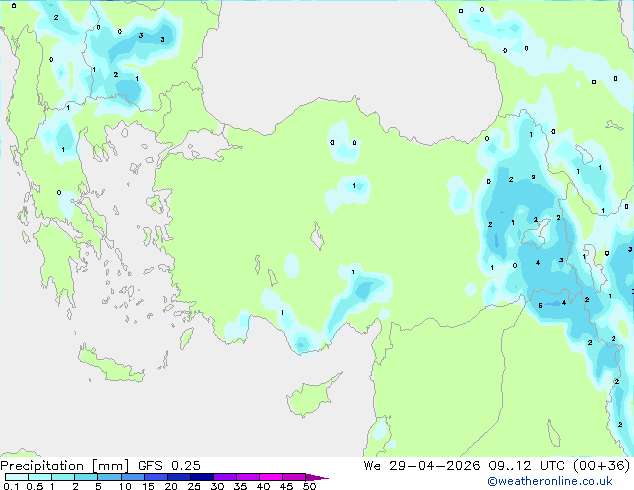Click legend scale label "0.5"
Image resolution: width=634 pixels, height=490 pixels.
[x=35, y=486]
